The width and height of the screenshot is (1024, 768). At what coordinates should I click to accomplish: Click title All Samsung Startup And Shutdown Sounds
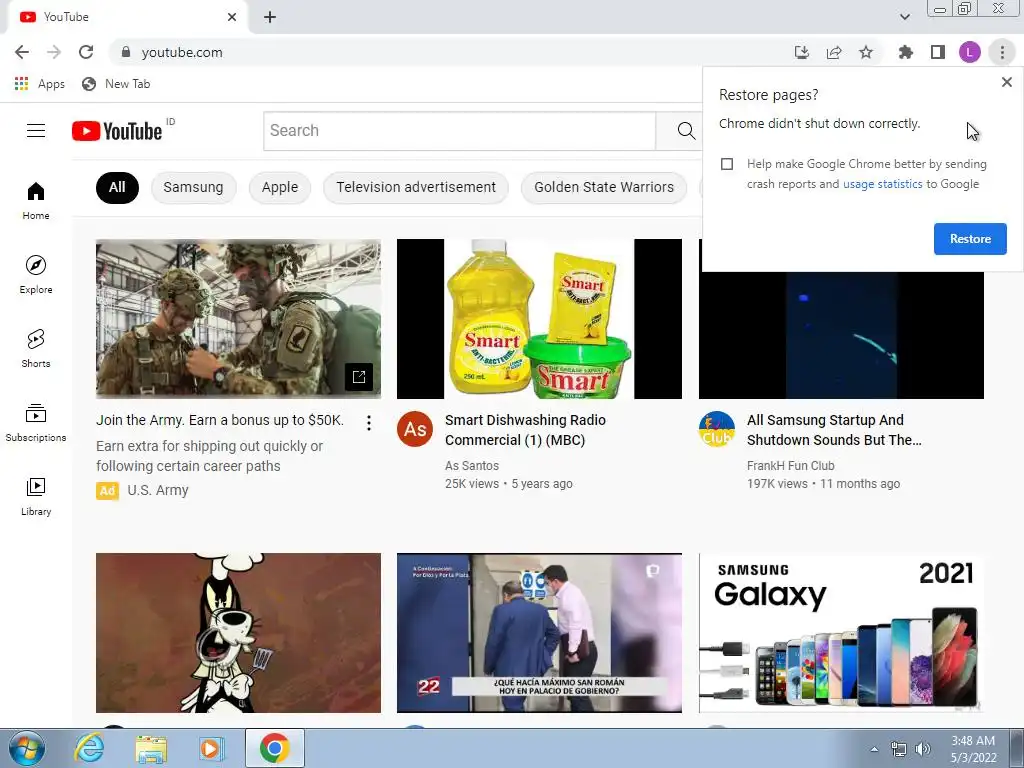tap(834, 430)
